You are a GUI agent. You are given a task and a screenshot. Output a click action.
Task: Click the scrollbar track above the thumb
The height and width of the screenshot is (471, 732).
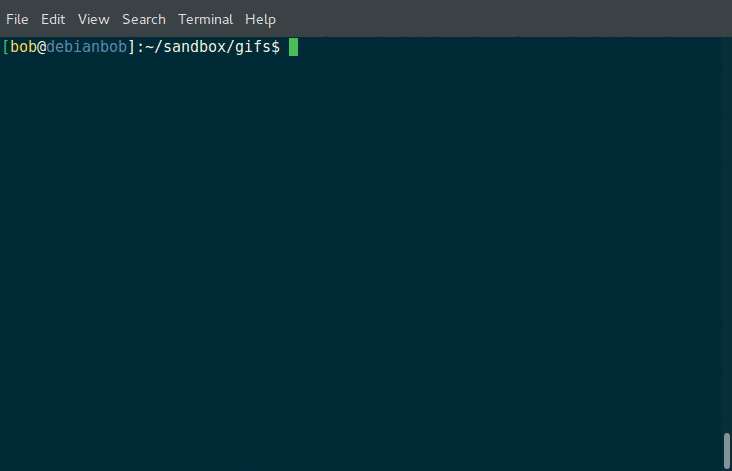726,233
